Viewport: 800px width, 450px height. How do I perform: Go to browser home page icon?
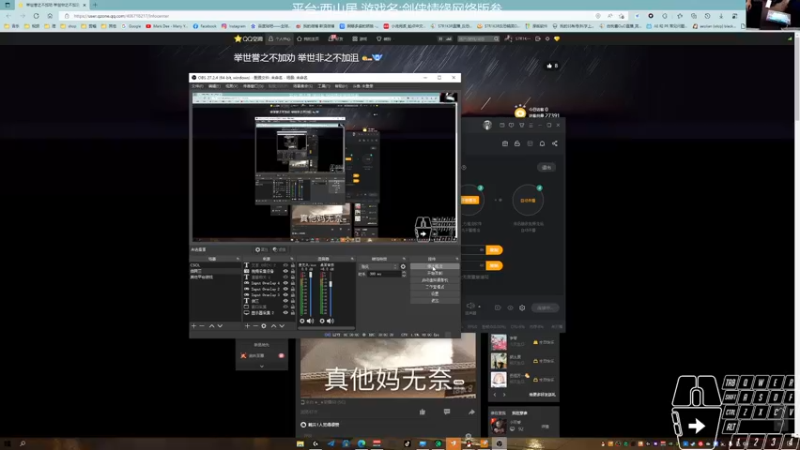(x=49, y=16)
